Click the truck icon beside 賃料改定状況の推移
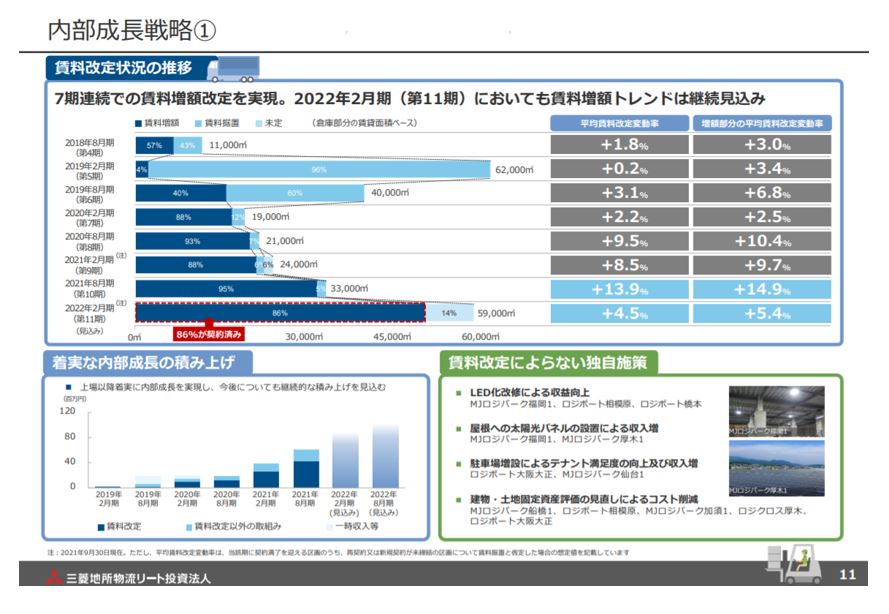889x614 pixels. (x=231, y=67)
